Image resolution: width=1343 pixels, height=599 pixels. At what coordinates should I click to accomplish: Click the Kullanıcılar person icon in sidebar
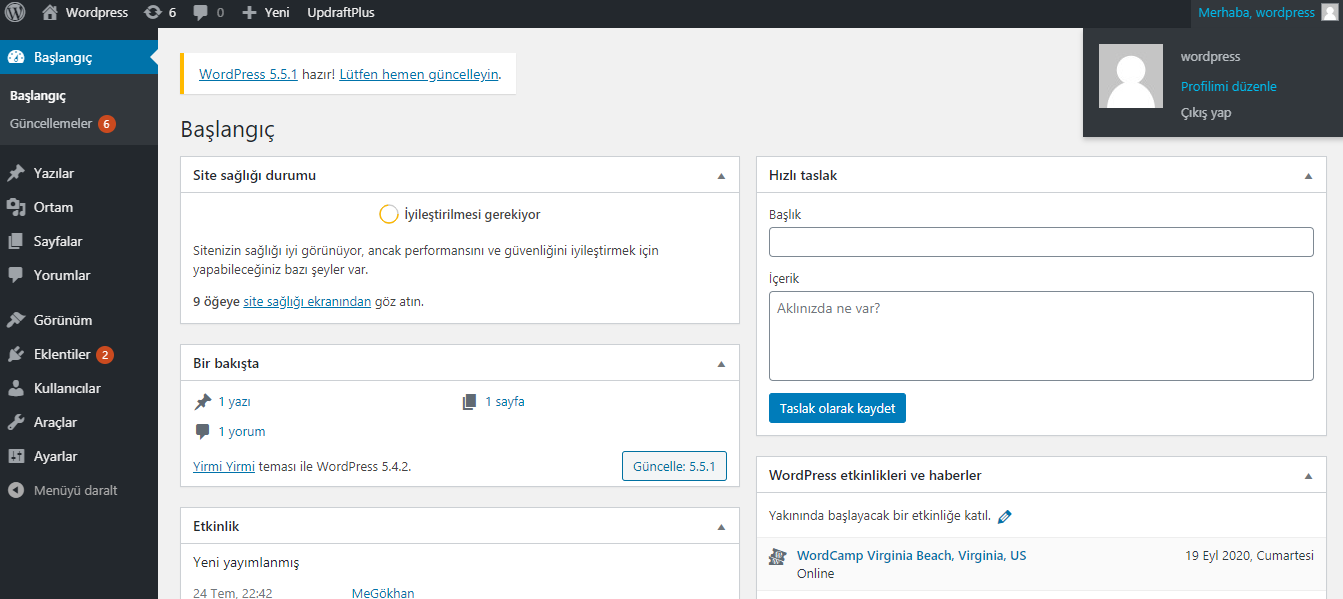(x=16, y=388)
